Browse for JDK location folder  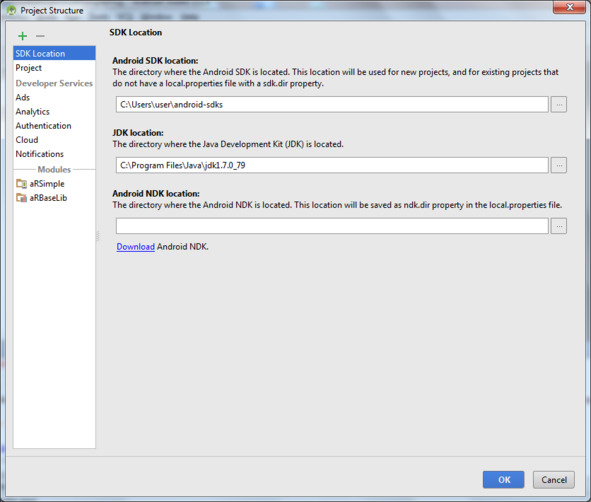tap(559, 165)
